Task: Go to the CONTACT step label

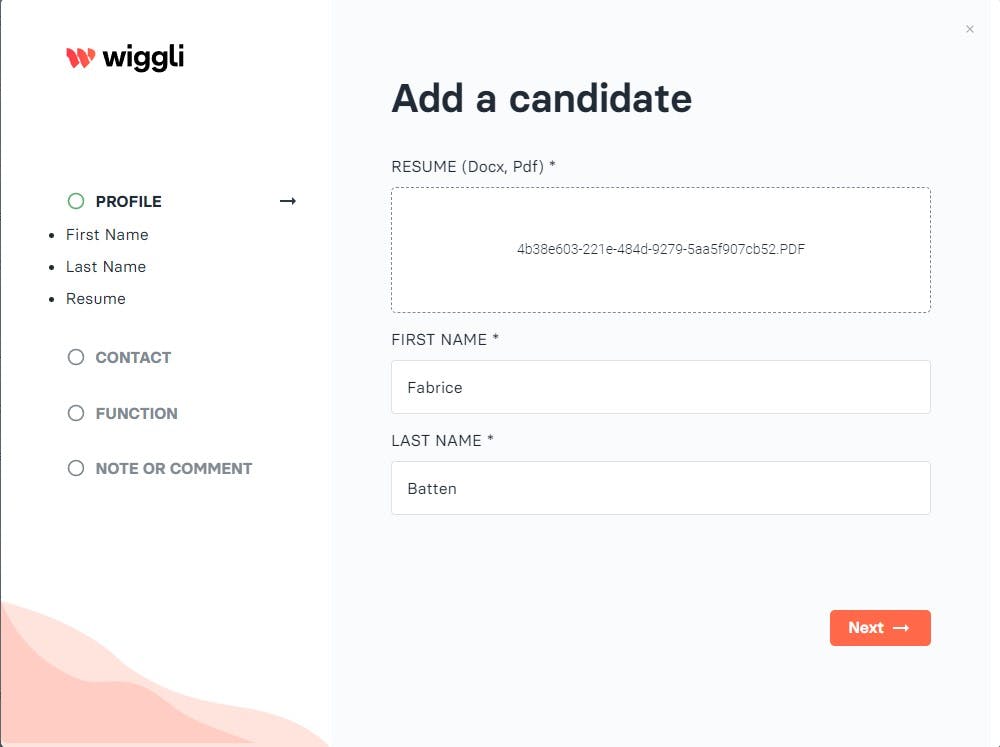Action: pos(133,357)
